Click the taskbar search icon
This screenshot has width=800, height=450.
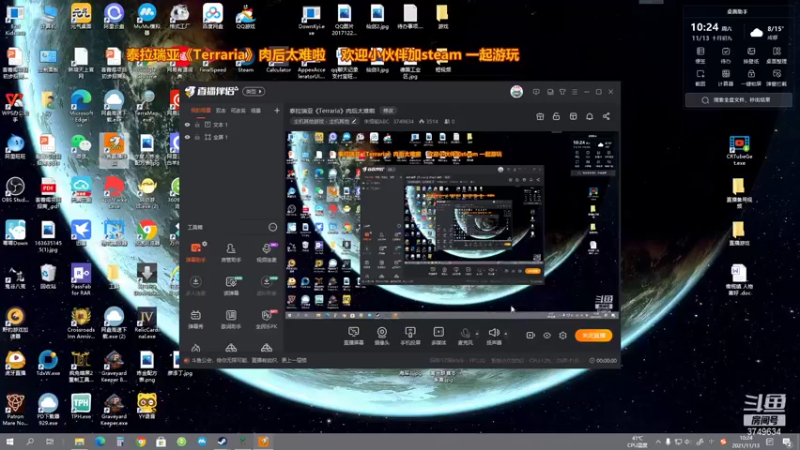(30, 442)
